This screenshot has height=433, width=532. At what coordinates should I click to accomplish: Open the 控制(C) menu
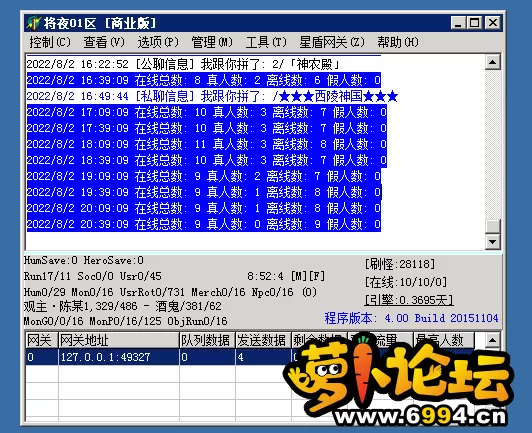(50, 42)
